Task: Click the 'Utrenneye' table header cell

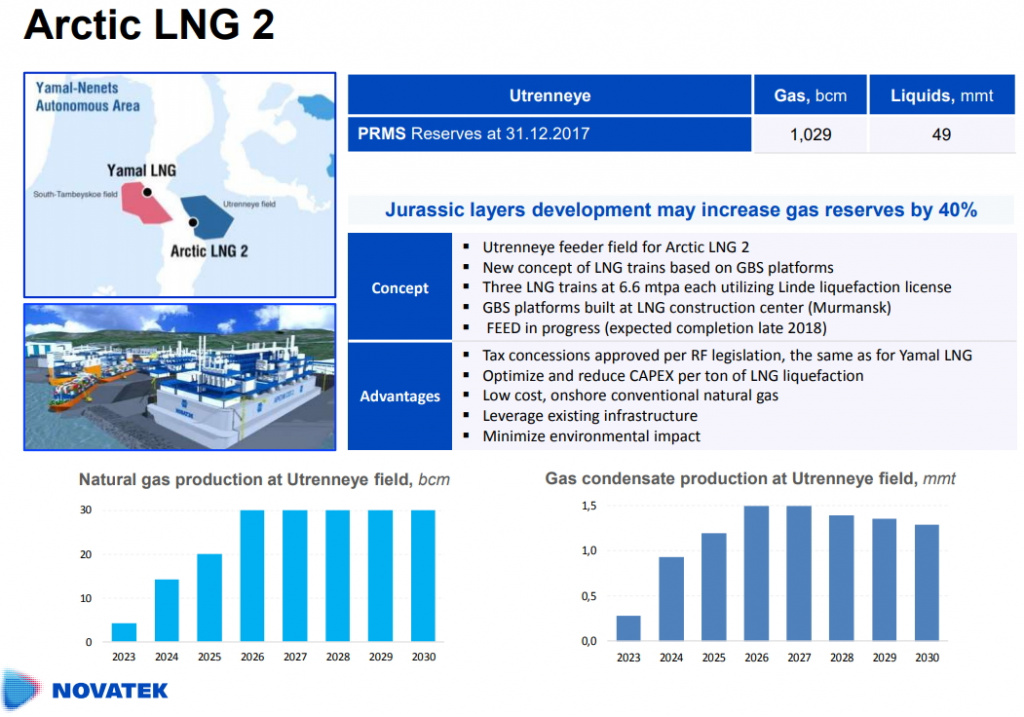Action: 549,95
